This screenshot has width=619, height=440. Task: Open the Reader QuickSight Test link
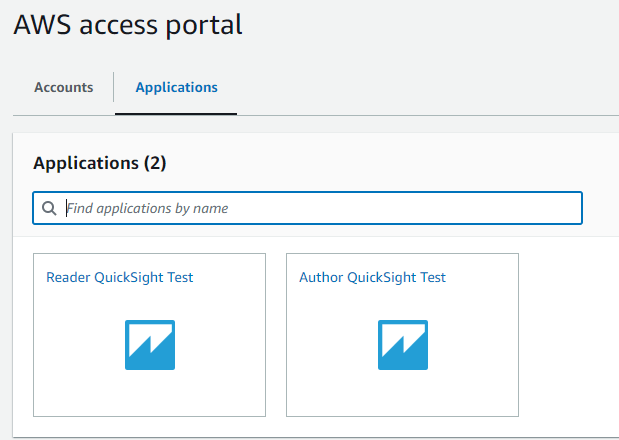click(x=120, y=277)
